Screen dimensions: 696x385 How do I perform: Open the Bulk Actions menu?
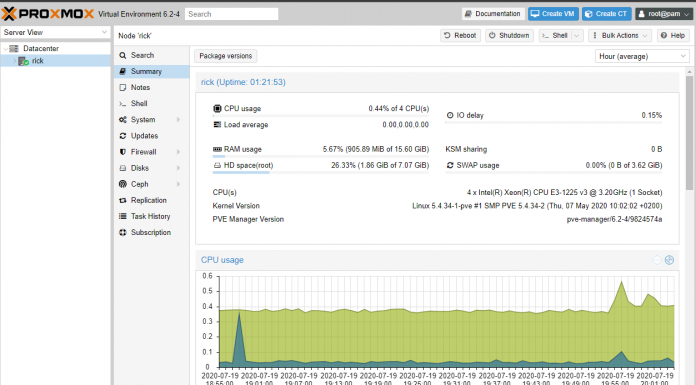pyautogui.click(x=620, y=36)
